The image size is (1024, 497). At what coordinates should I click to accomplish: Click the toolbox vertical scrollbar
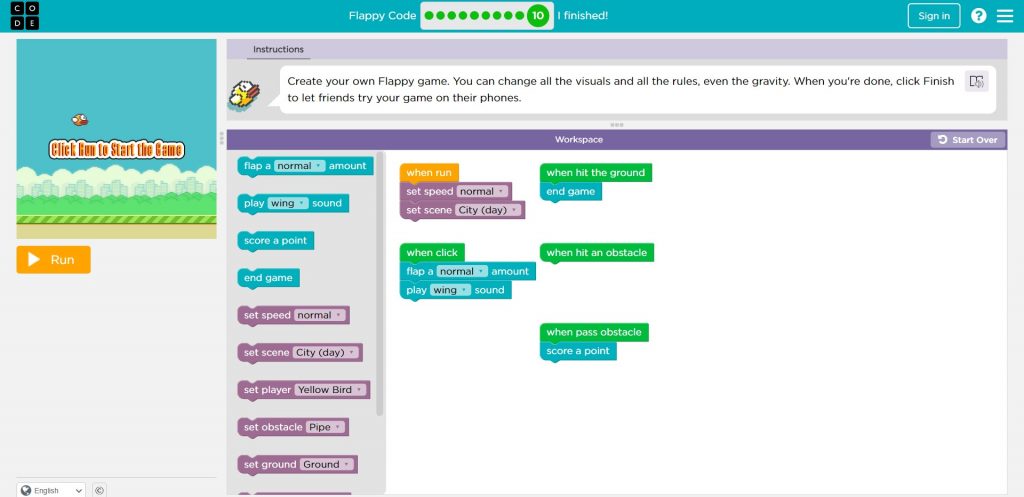tap(380, 285)
